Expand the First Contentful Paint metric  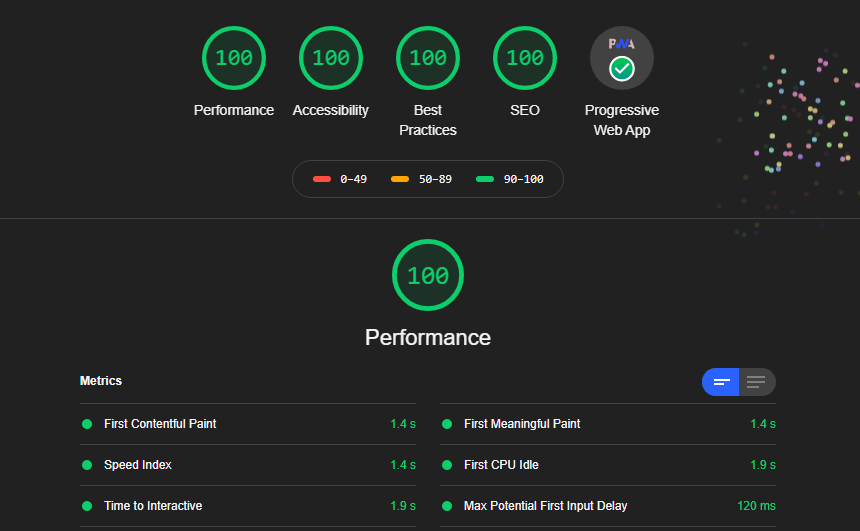pyautogui.click(x=160, y=424)
